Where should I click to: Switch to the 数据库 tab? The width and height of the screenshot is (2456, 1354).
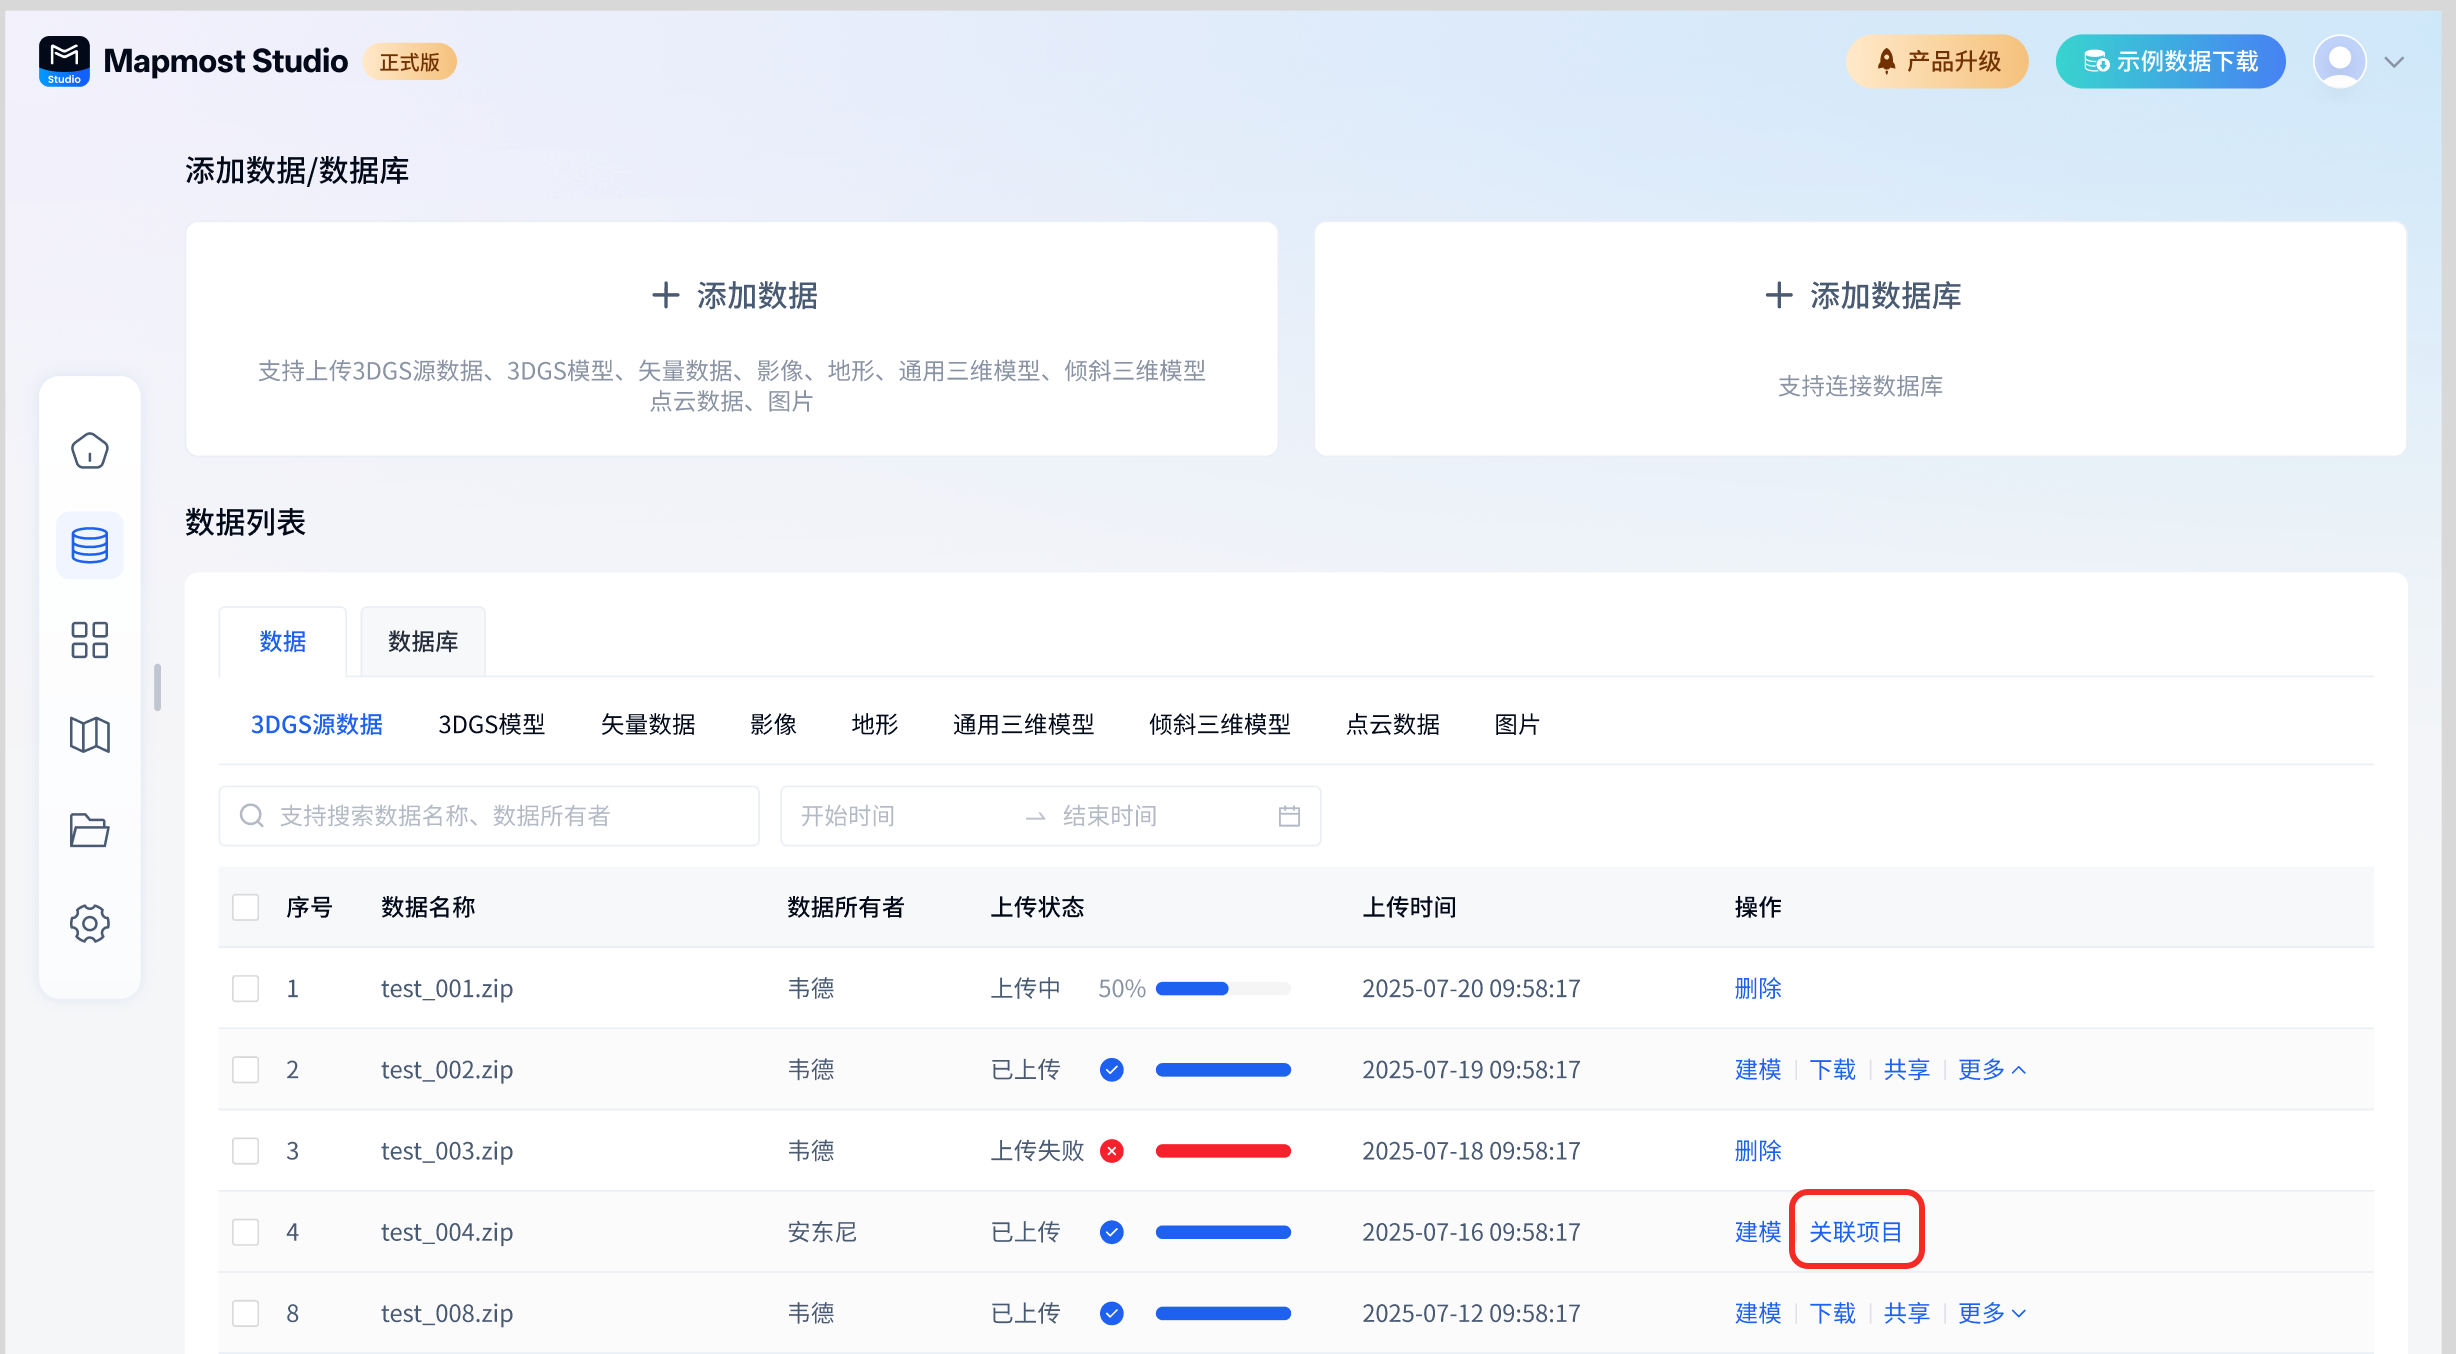(422, 642)
